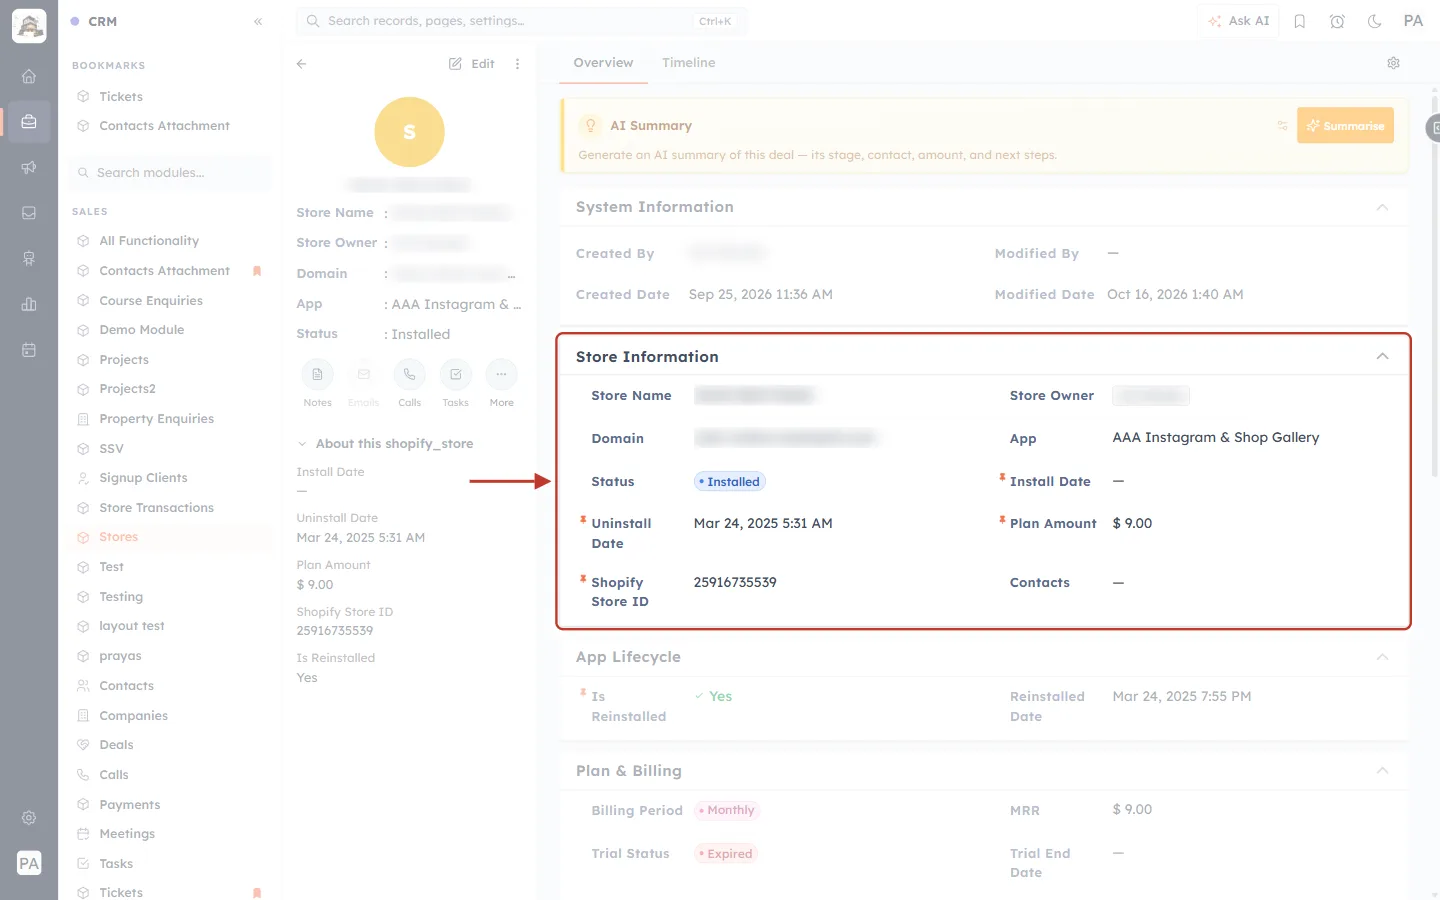Open the bookmark icon in top bar
1440x900 pixels.
click(1300, 21)
